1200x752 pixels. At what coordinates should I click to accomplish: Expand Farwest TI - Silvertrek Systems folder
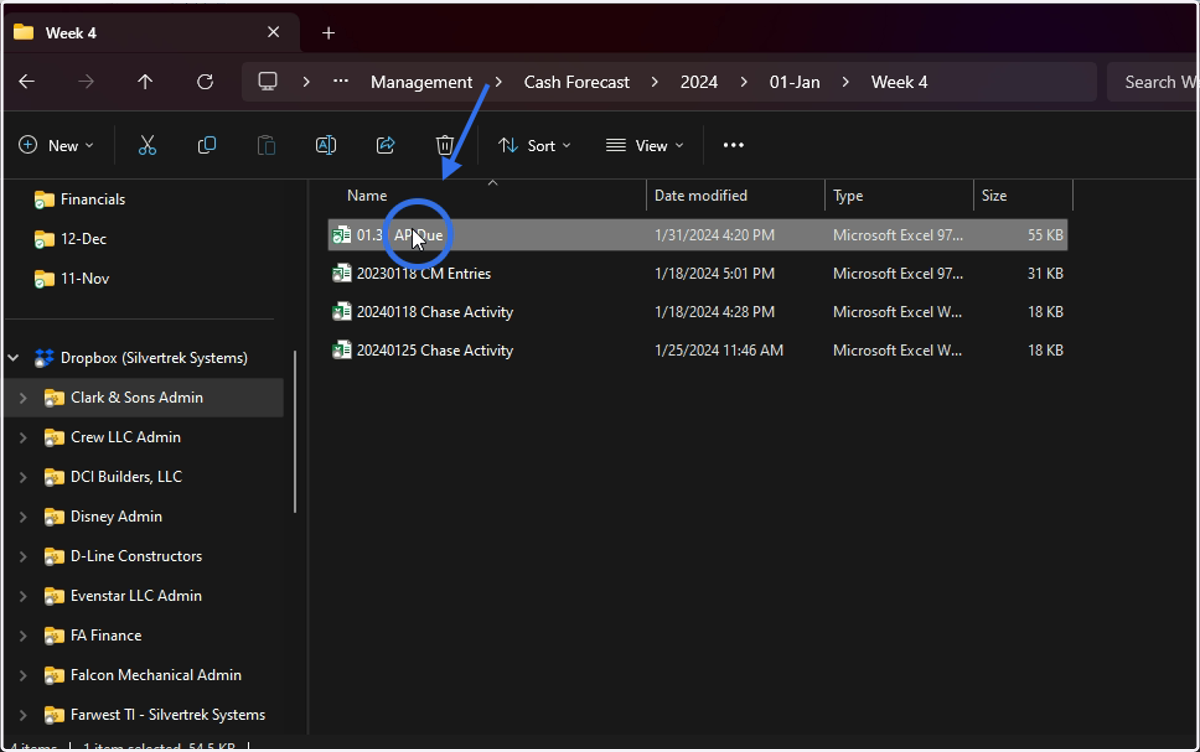click(x=23, y=715)
